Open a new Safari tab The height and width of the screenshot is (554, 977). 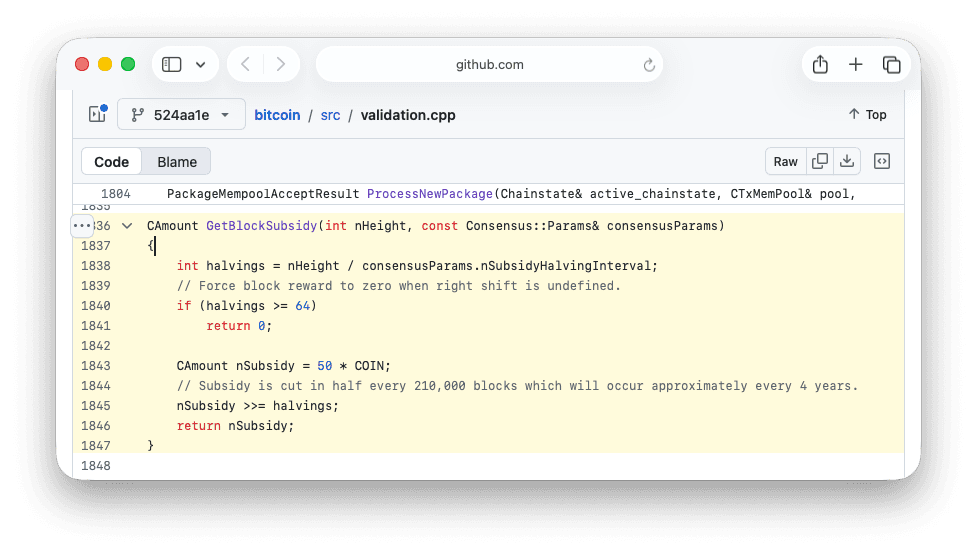pyautogui.click(x=856, y=65)
